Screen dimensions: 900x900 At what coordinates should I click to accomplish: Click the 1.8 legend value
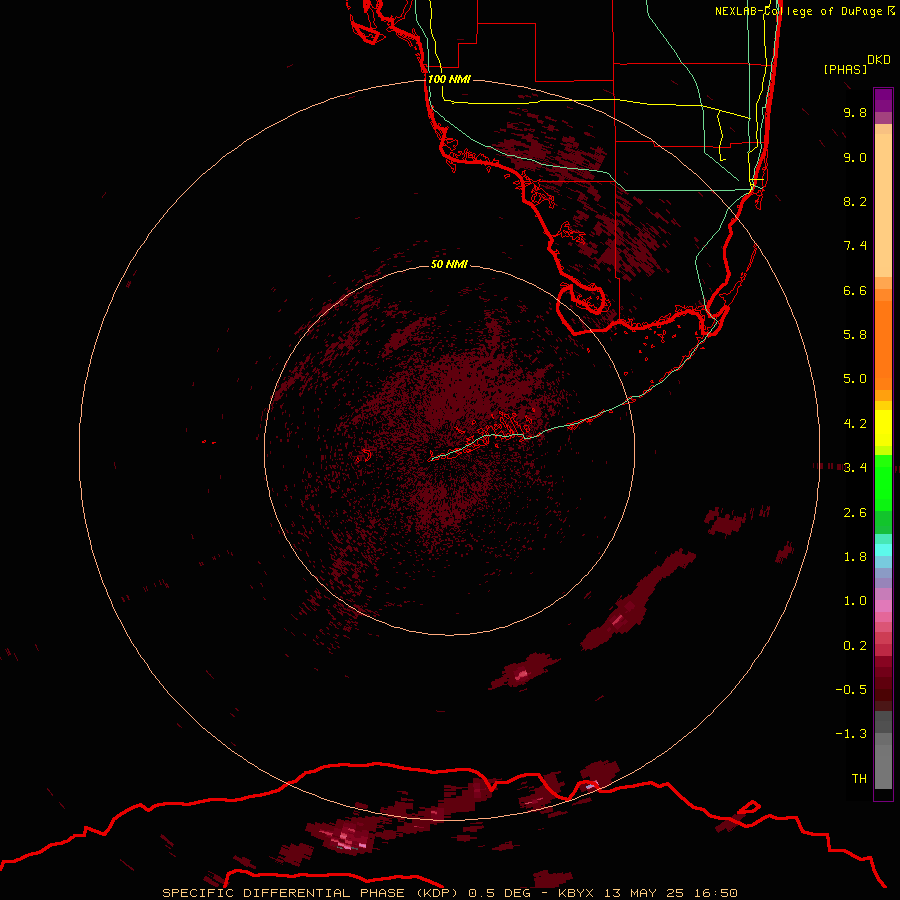pyautogui.click(x=855, y=557)
